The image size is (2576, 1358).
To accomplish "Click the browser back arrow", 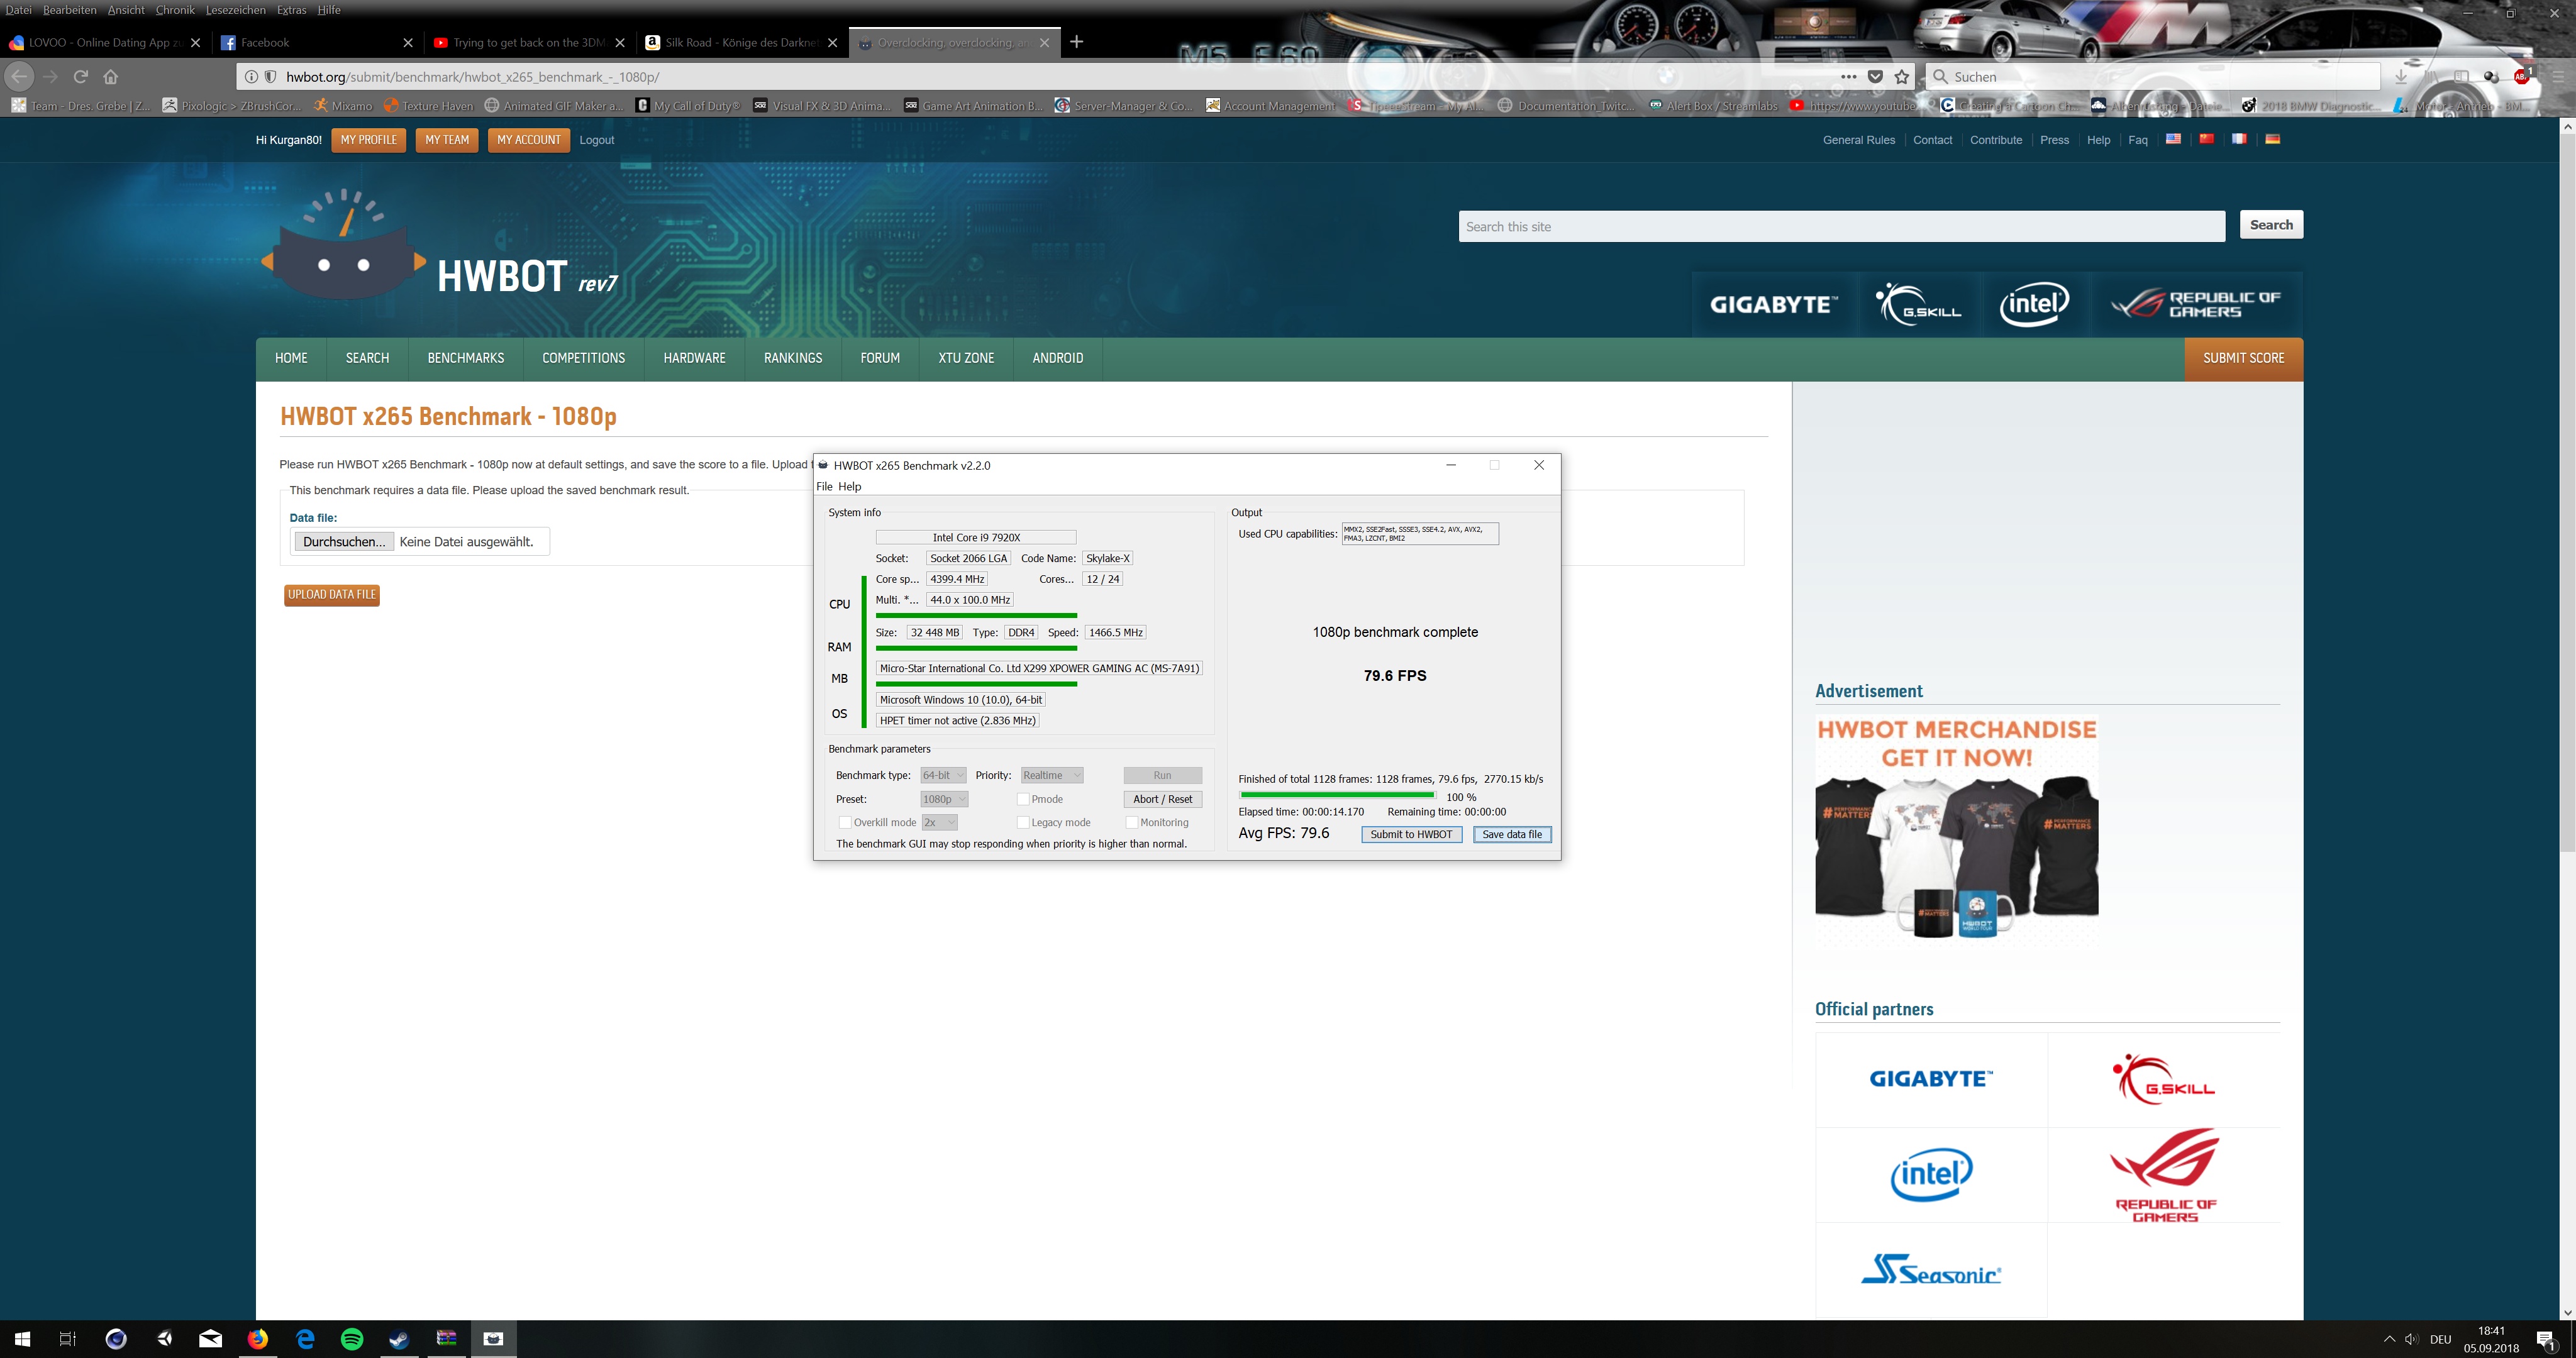I will tap(19, 76).
